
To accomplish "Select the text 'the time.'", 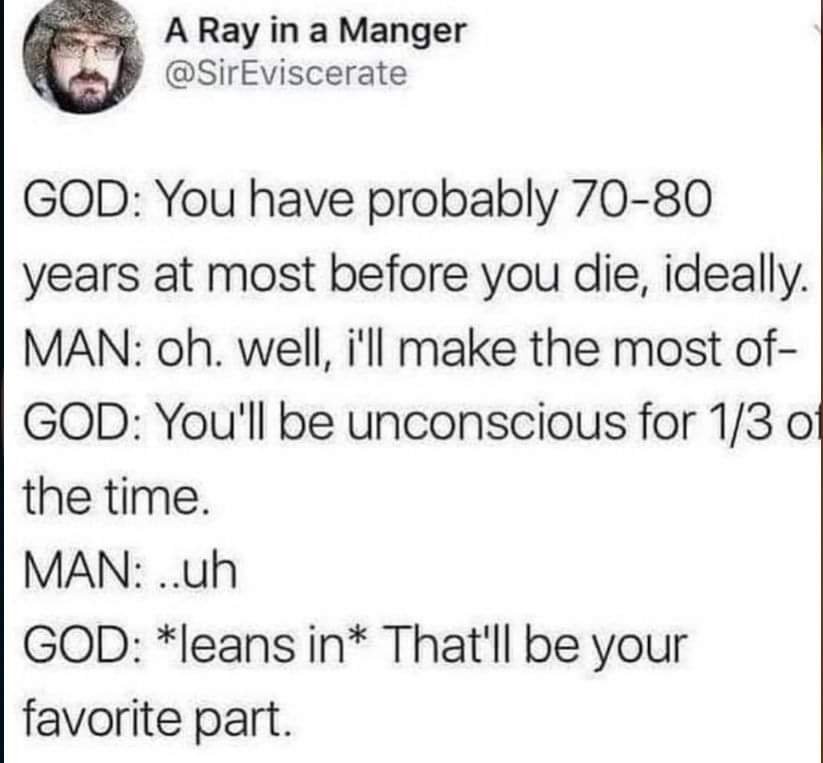I will click(x=116, y=496).
